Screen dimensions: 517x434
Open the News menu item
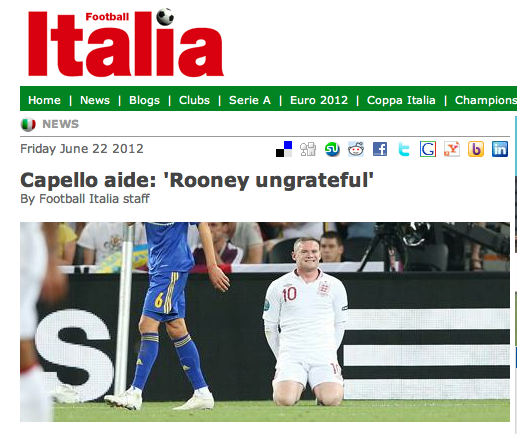point(95,100)
